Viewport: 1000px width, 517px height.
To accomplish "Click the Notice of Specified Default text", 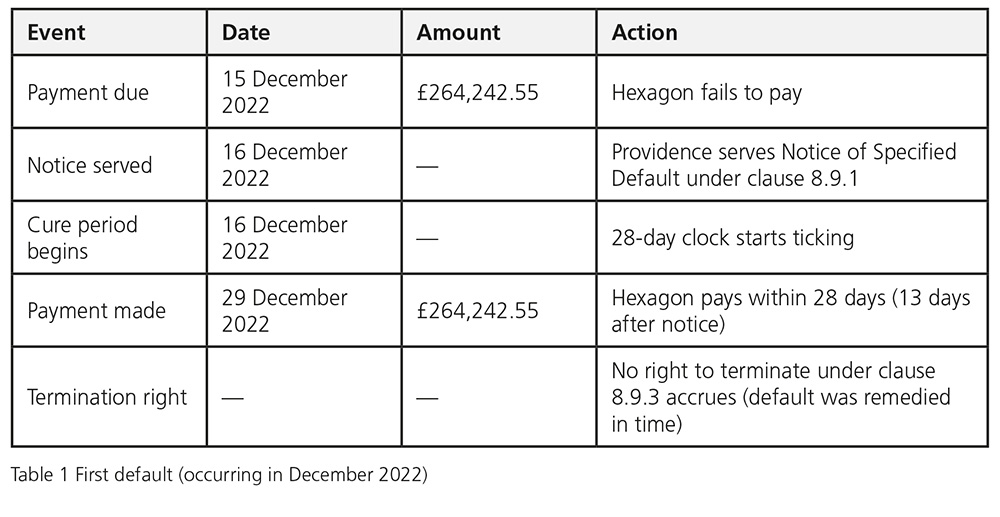I will (x=784, y=165).
